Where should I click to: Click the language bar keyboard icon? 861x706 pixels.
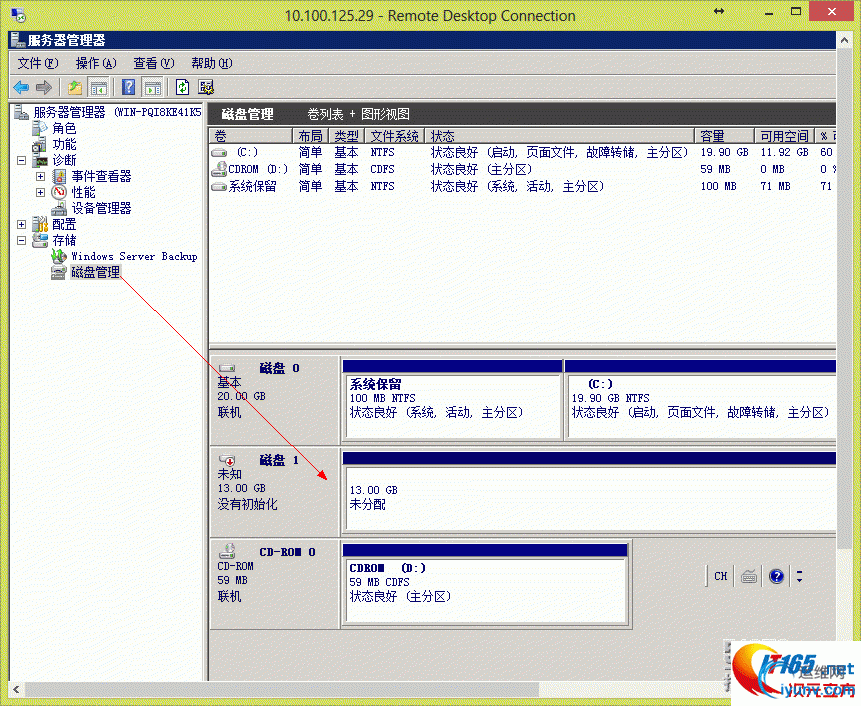tap(749, 576)
